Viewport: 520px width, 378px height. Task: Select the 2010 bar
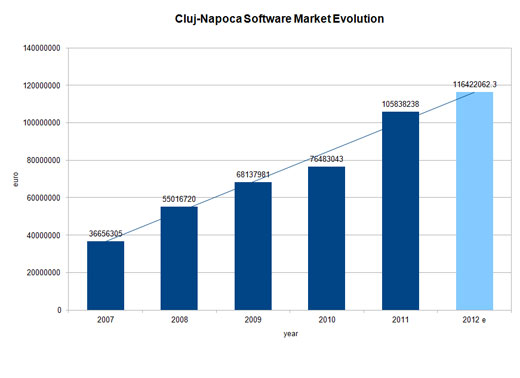[327, 238]
